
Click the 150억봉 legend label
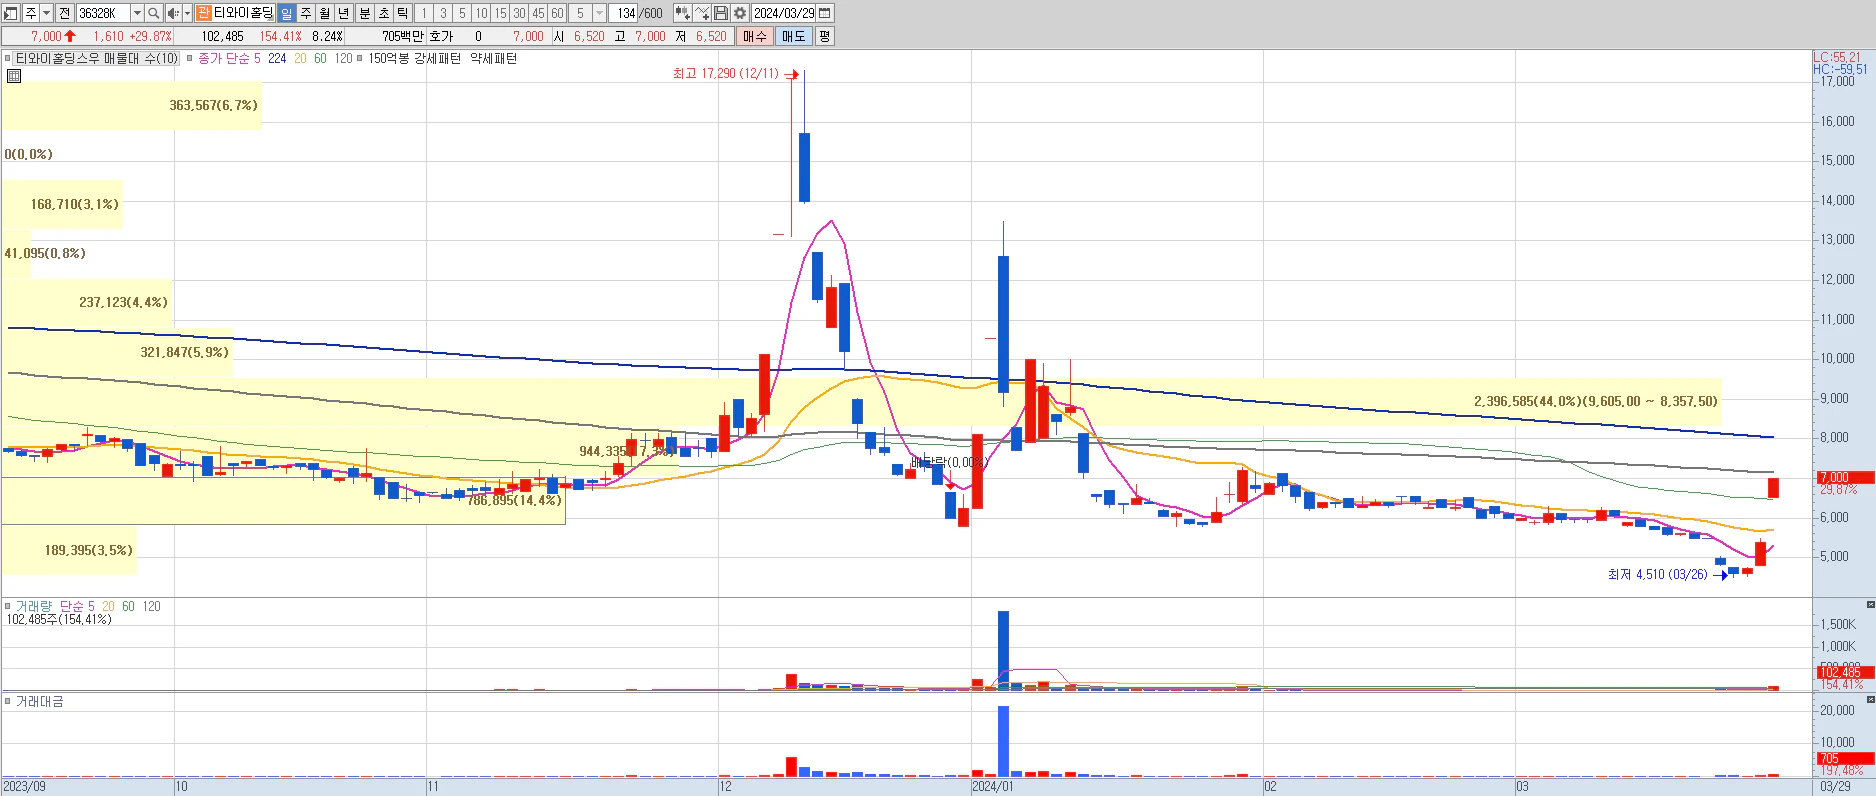pyautogui.click(x=388, y=59)
